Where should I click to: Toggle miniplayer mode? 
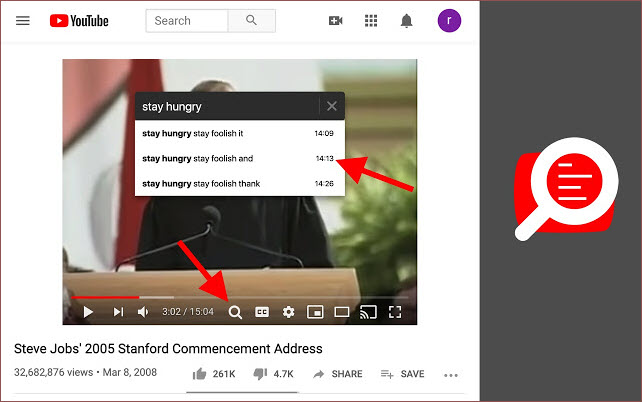315,312
